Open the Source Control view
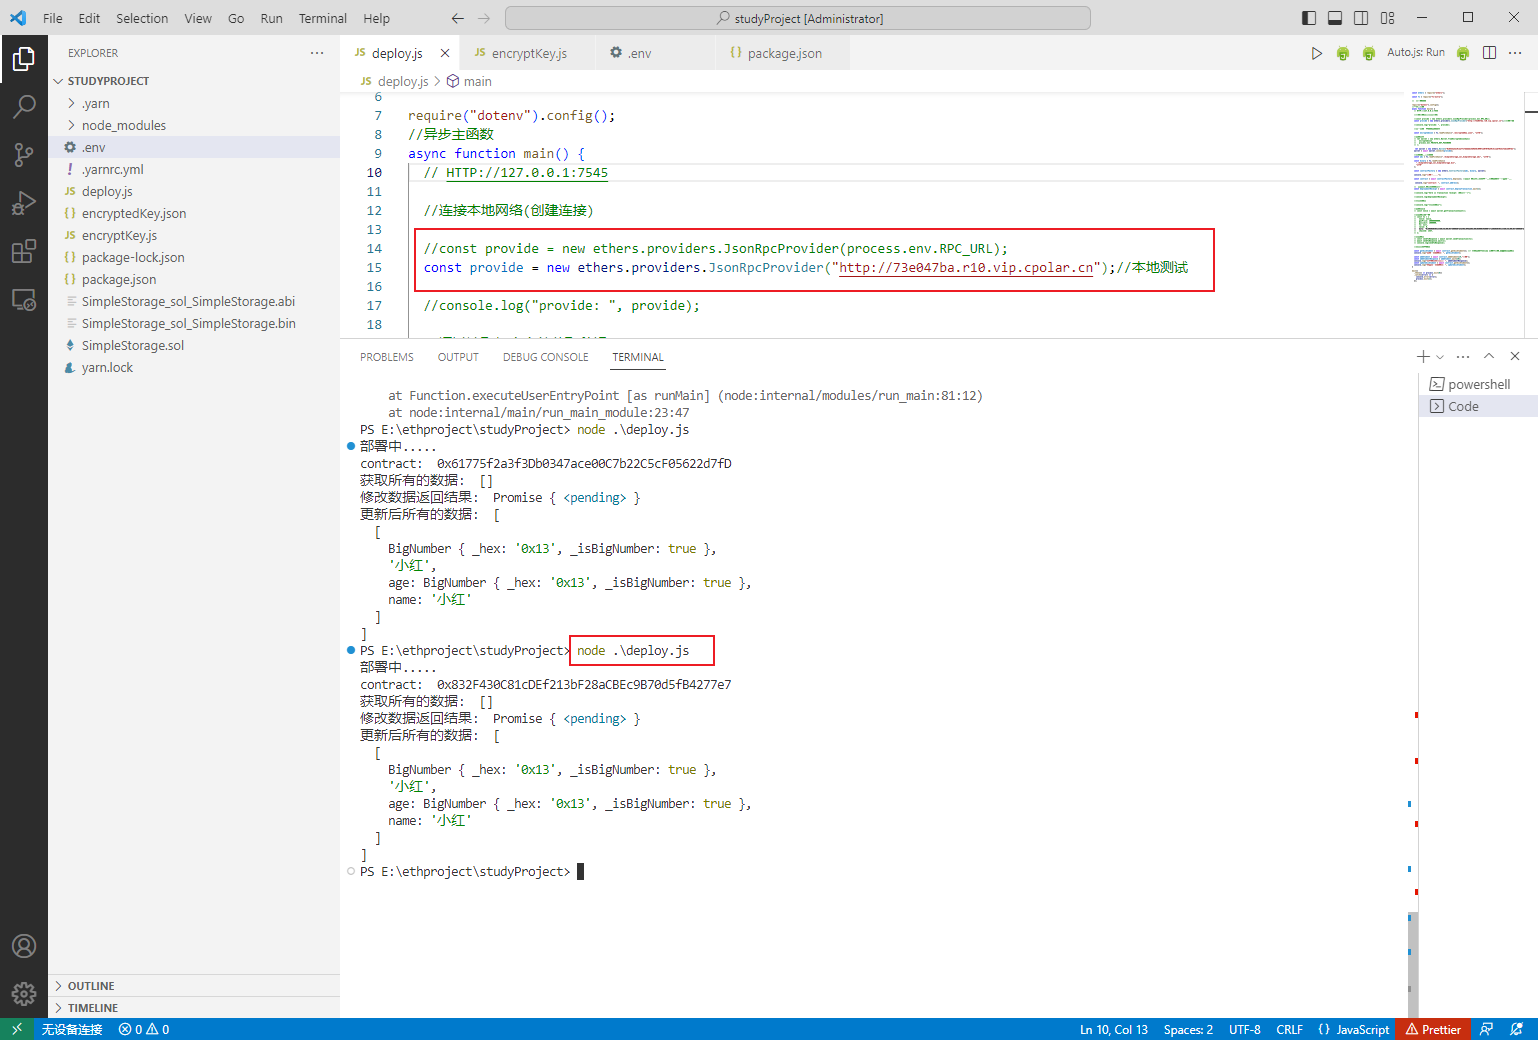 [x=24, y=154]
